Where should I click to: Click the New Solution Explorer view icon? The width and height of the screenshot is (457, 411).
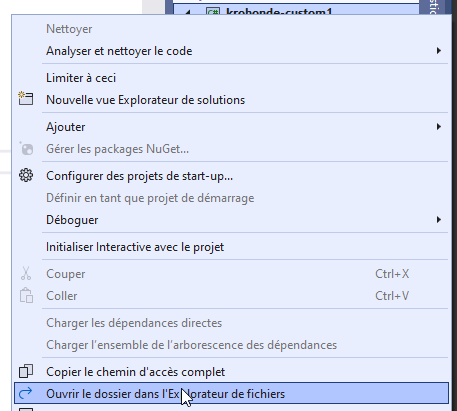coord(26,99)
